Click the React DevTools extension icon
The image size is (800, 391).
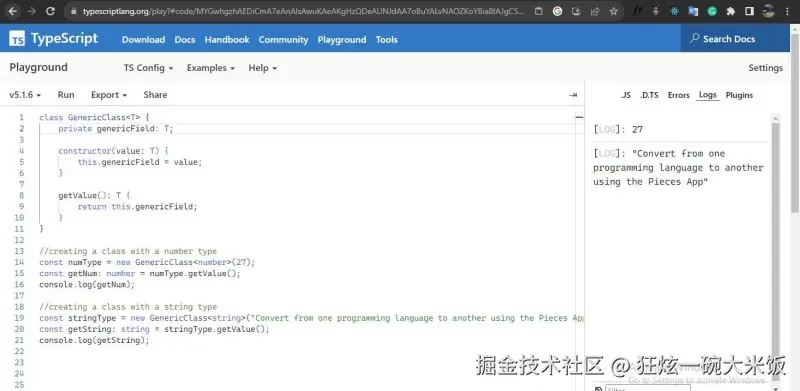pyautogui.click(x=674, y=11)
